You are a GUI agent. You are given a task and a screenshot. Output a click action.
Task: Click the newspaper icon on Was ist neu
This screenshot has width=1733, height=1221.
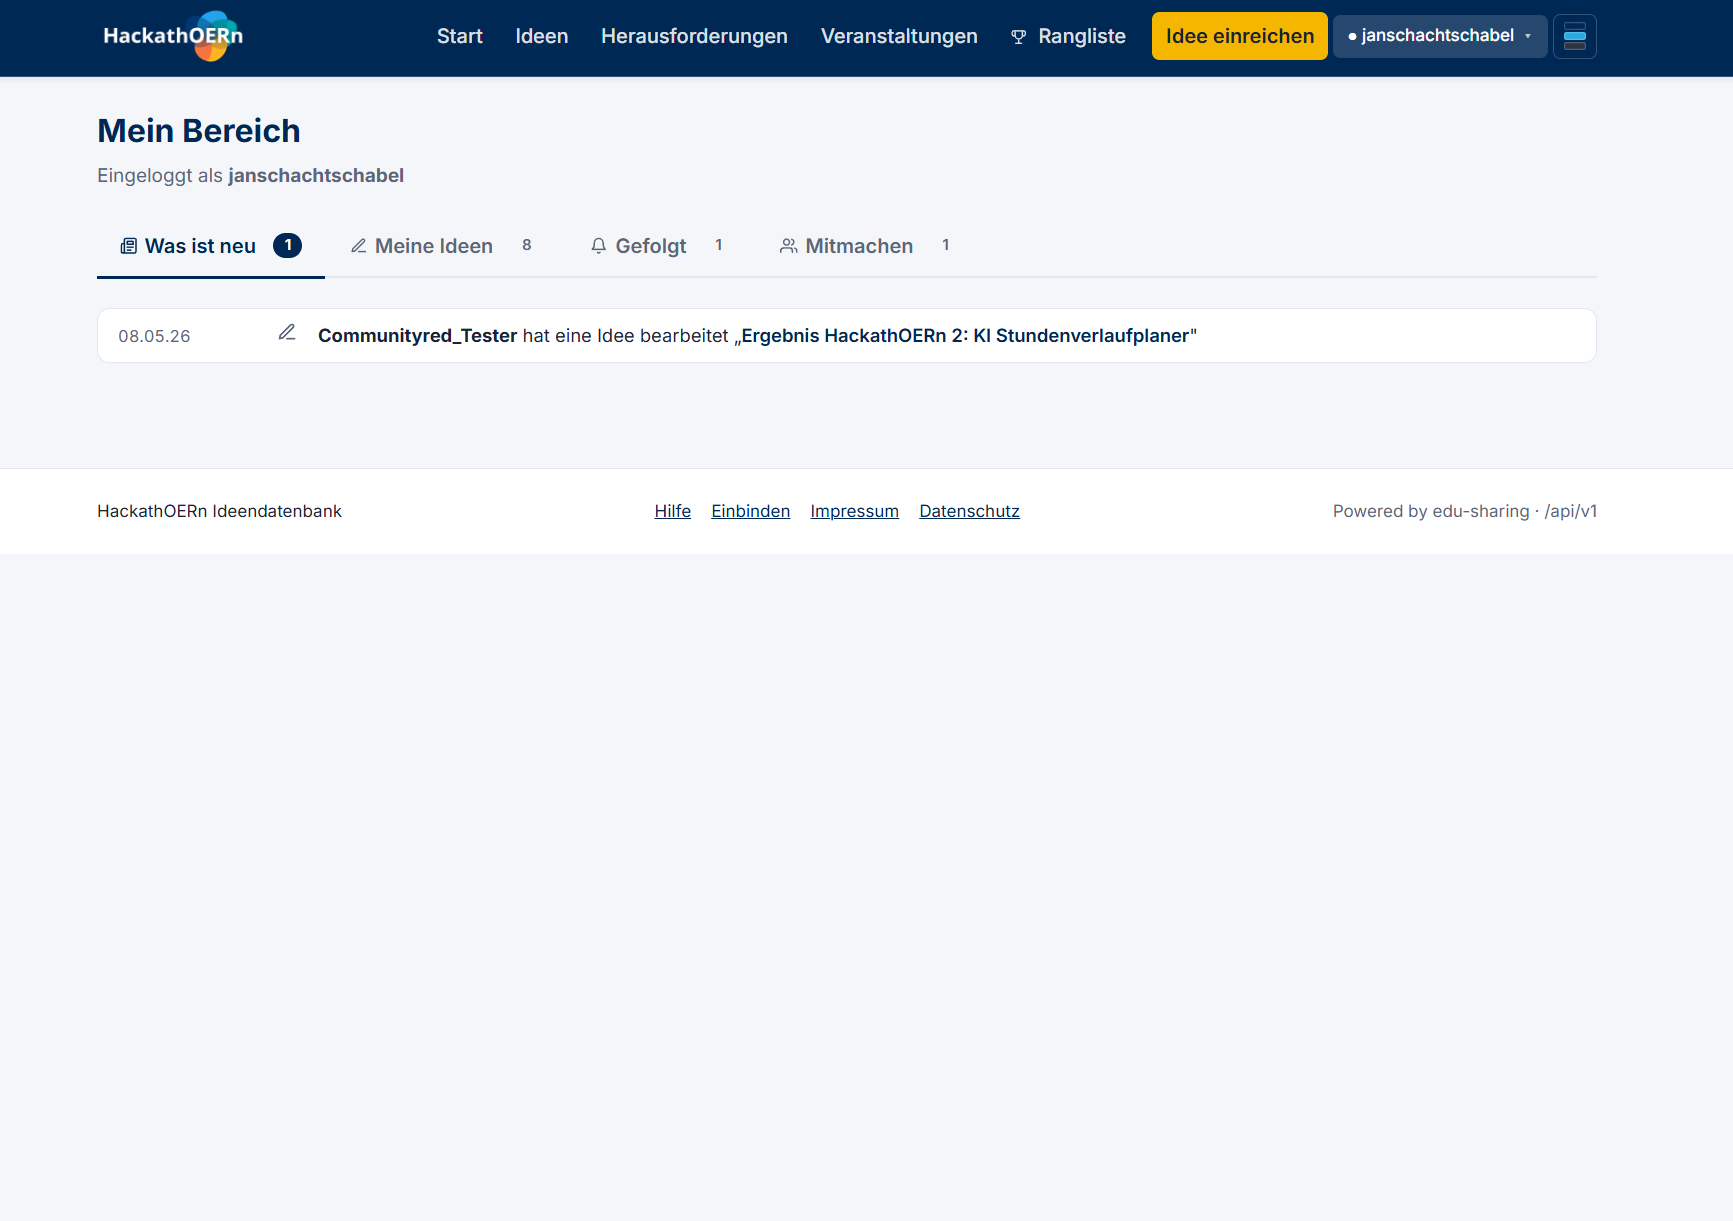point(129,246)
